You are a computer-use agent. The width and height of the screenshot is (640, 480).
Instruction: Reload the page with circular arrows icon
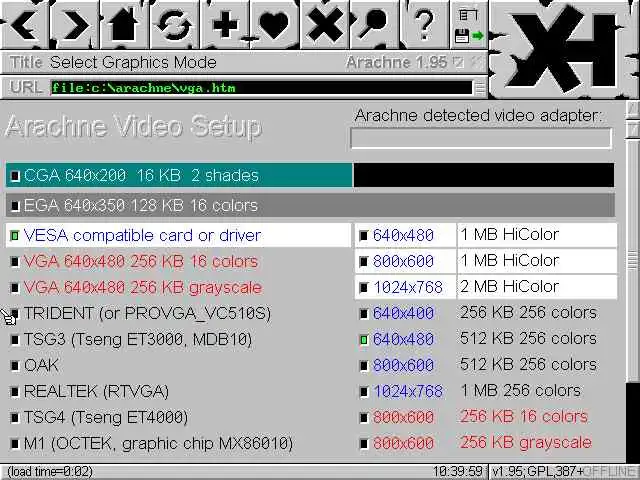click(174, 25)
